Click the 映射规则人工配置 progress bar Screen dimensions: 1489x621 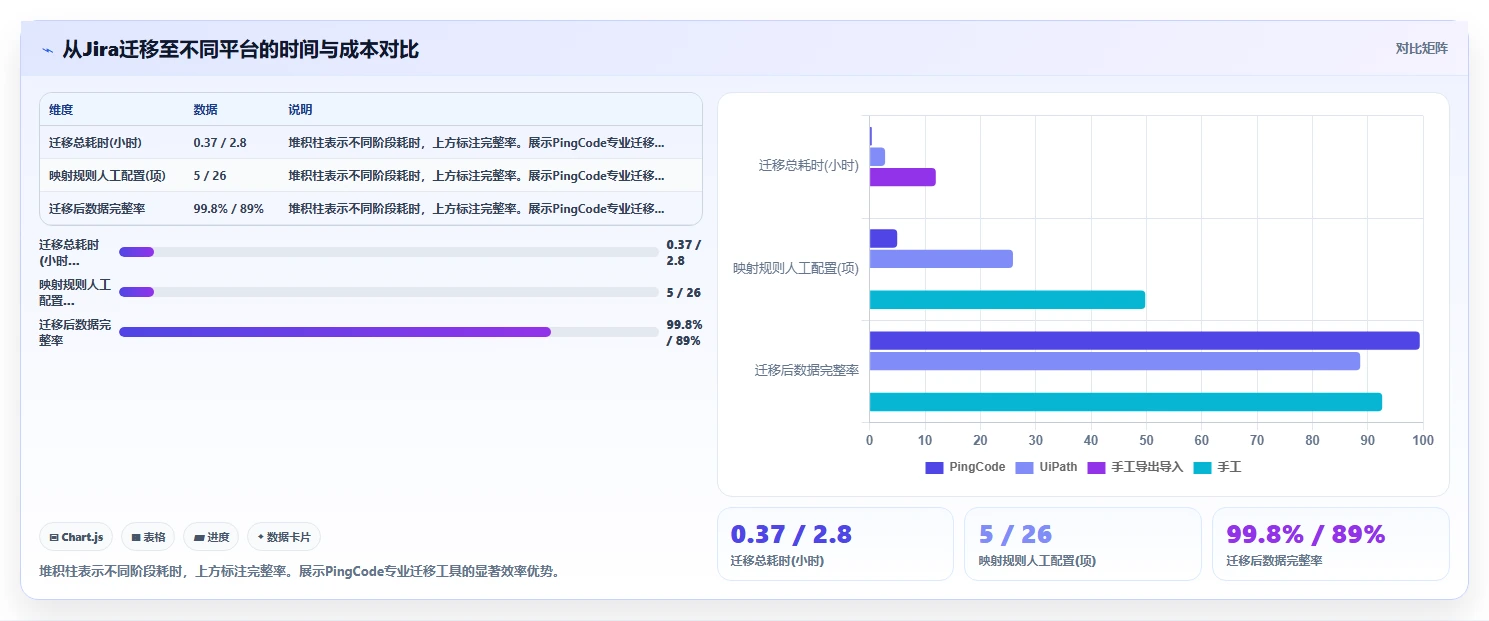tap(389, 292)
